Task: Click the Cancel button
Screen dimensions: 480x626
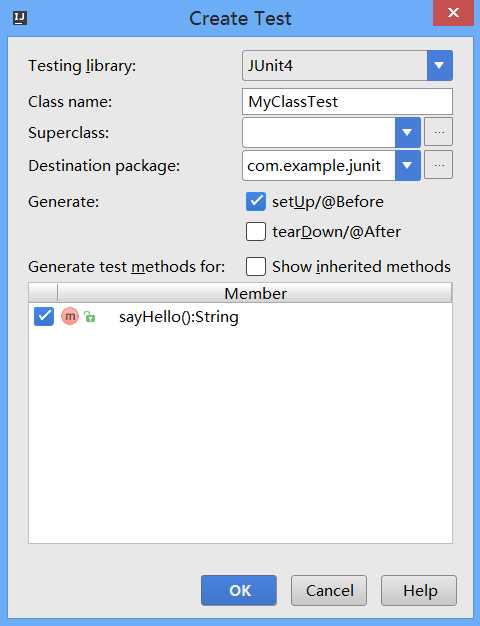Action: [x=329, y=590]
